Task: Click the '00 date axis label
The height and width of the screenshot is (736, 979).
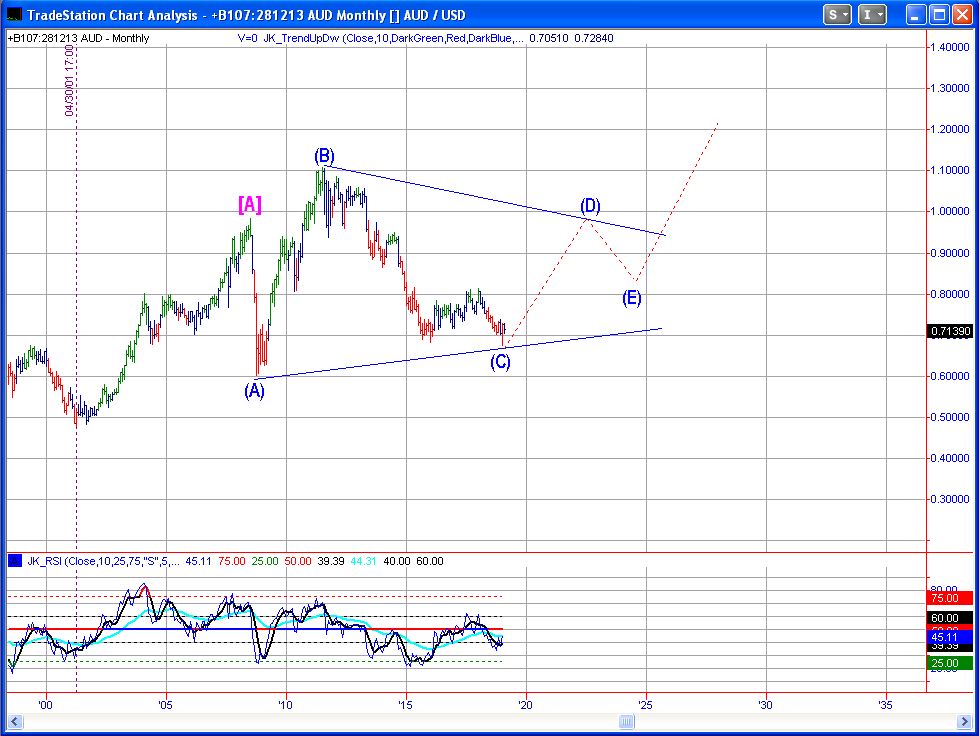Action: (x=45, y=705)
